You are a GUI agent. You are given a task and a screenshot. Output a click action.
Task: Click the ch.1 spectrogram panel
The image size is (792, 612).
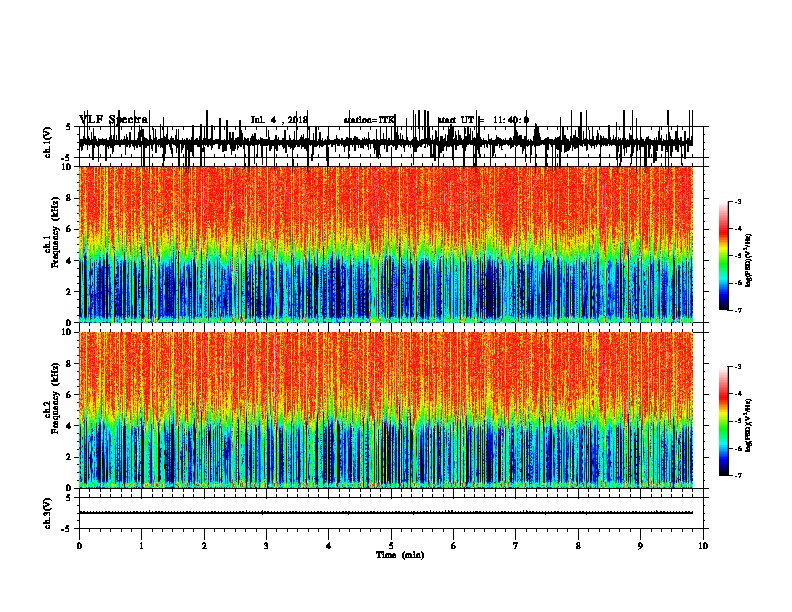(x=386, y=244)
